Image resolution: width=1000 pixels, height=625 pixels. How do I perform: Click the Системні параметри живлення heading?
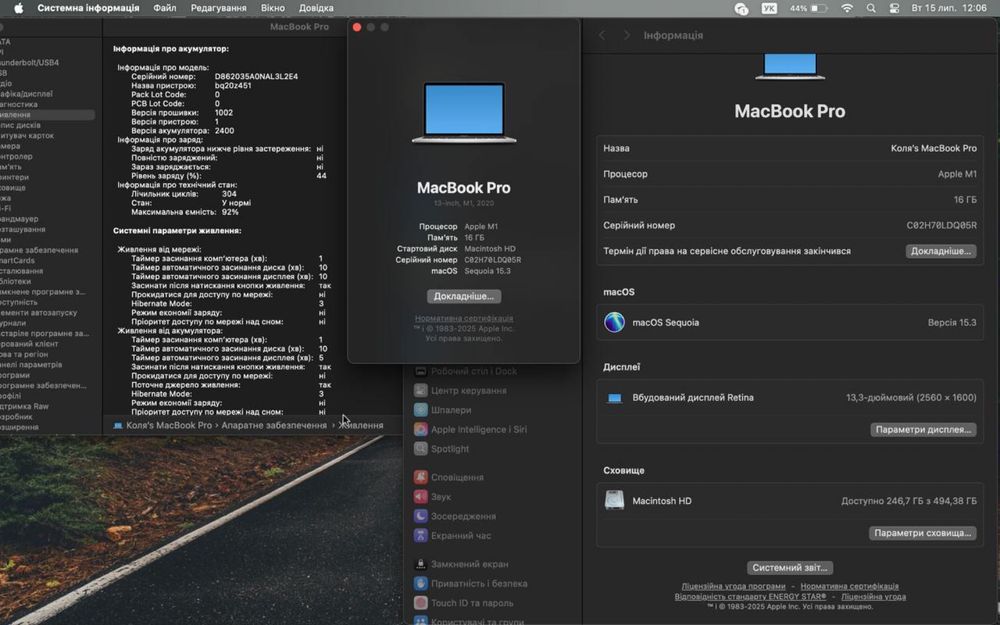coord(177,231)
